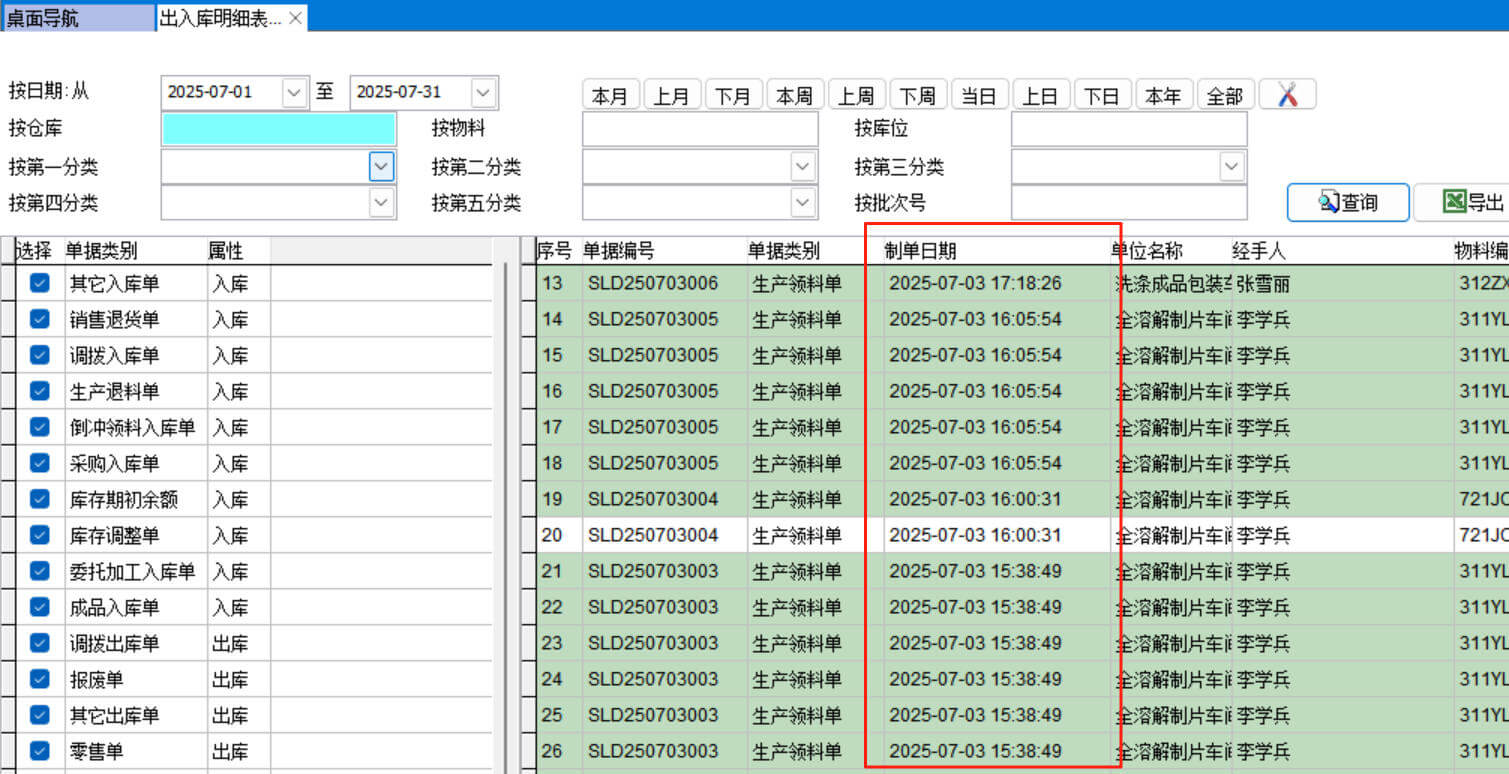Image resolution: width=1509 pixels, height=774 pixels.
Task: Click the 上周 quick date button
Action: (x=856, y=95)
